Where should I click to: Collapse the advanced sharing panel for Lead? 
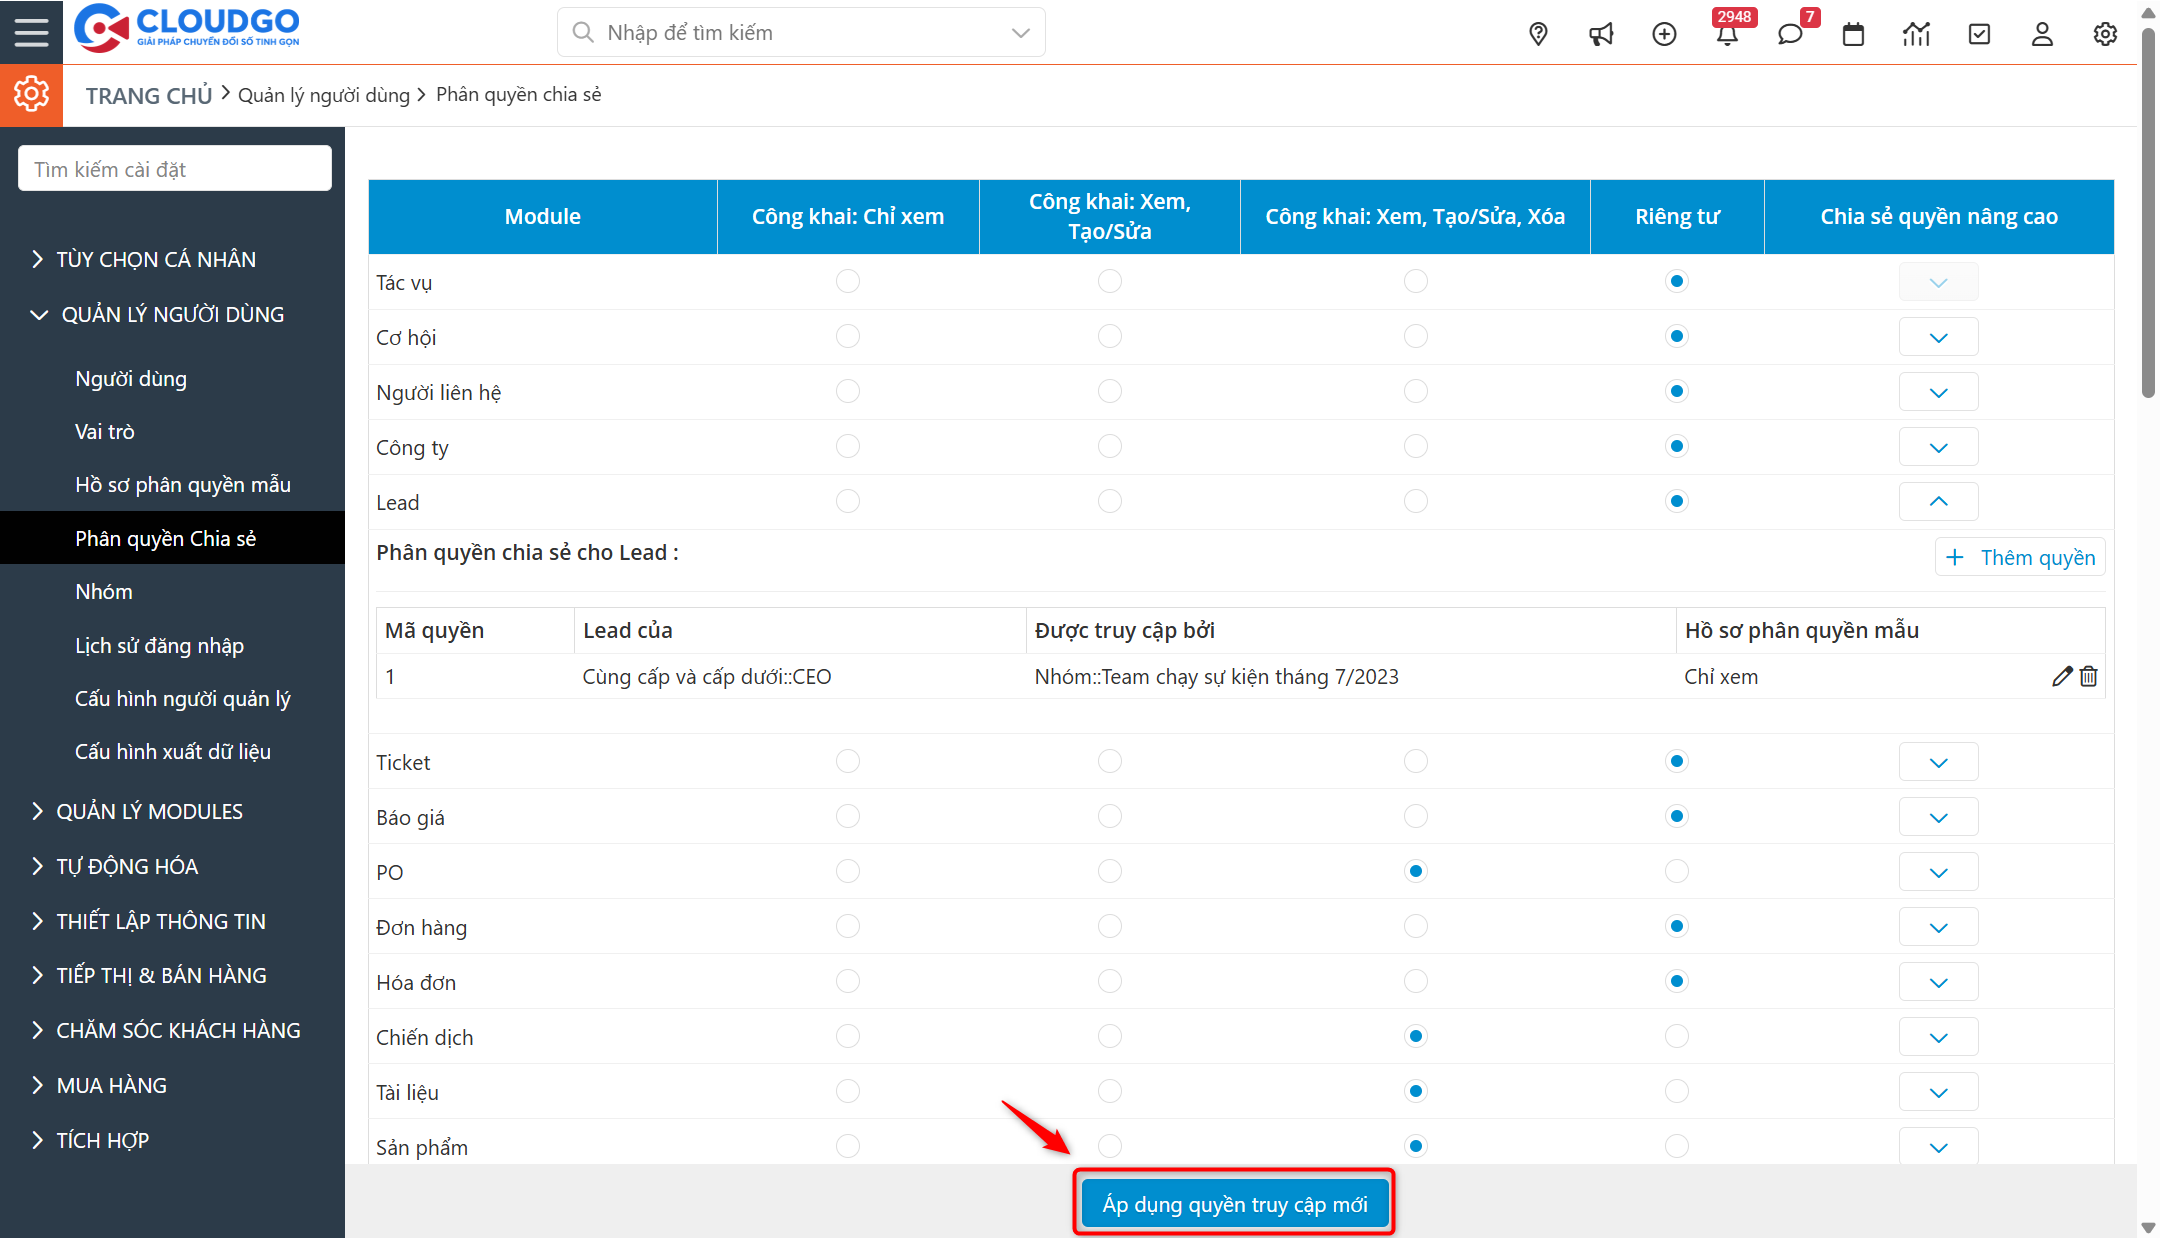click(x=1938, y=501)
